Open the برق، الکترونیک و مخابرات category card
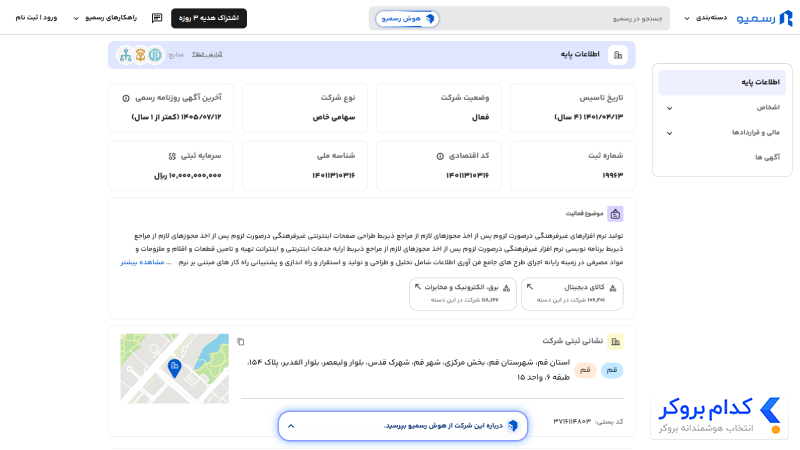 coord(463,293)
